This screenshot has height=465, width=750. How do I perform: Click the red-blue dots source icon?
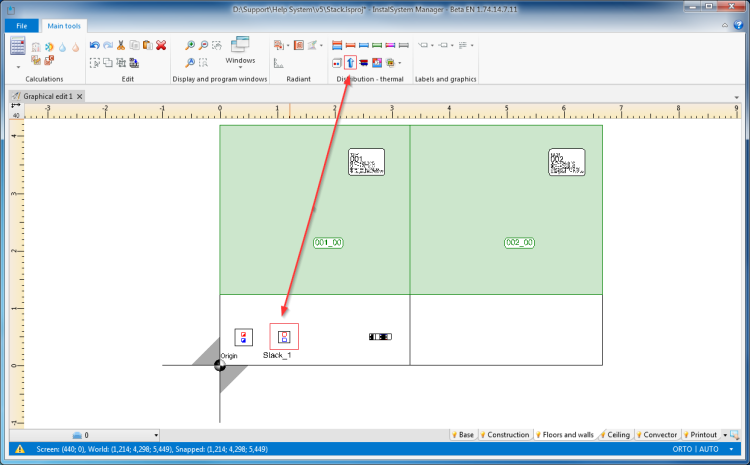[x=337, y=63]
